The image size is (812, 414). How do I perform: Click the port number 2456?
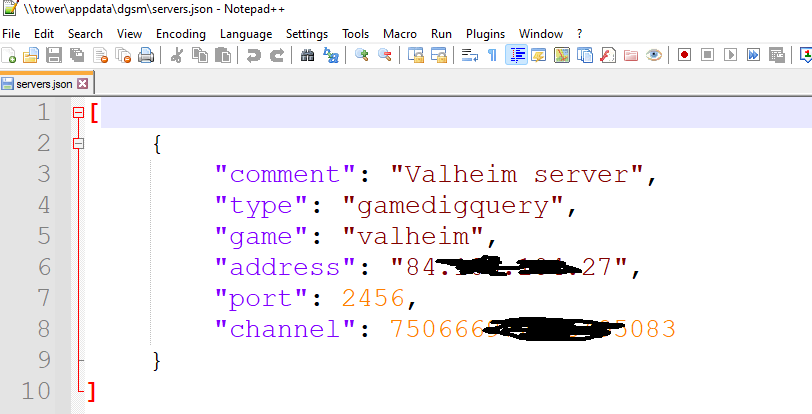[373, 298]
